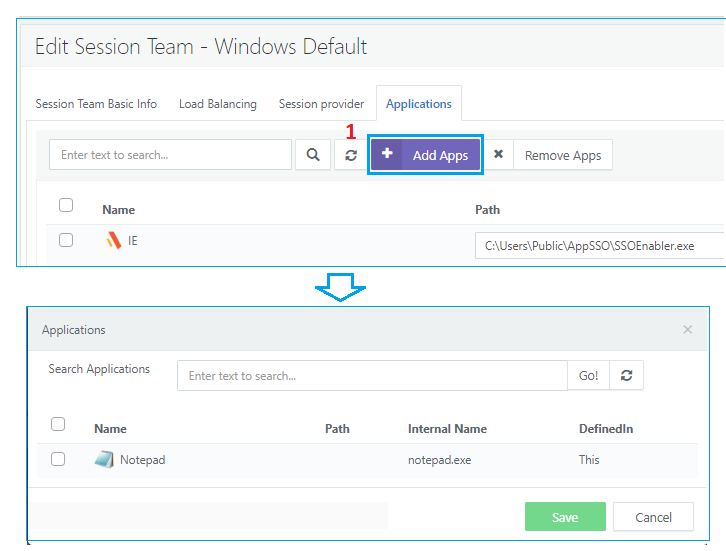726x551 pixels.
Task: Check the IE application row checkbox
Action: click(x=66, y=240)
